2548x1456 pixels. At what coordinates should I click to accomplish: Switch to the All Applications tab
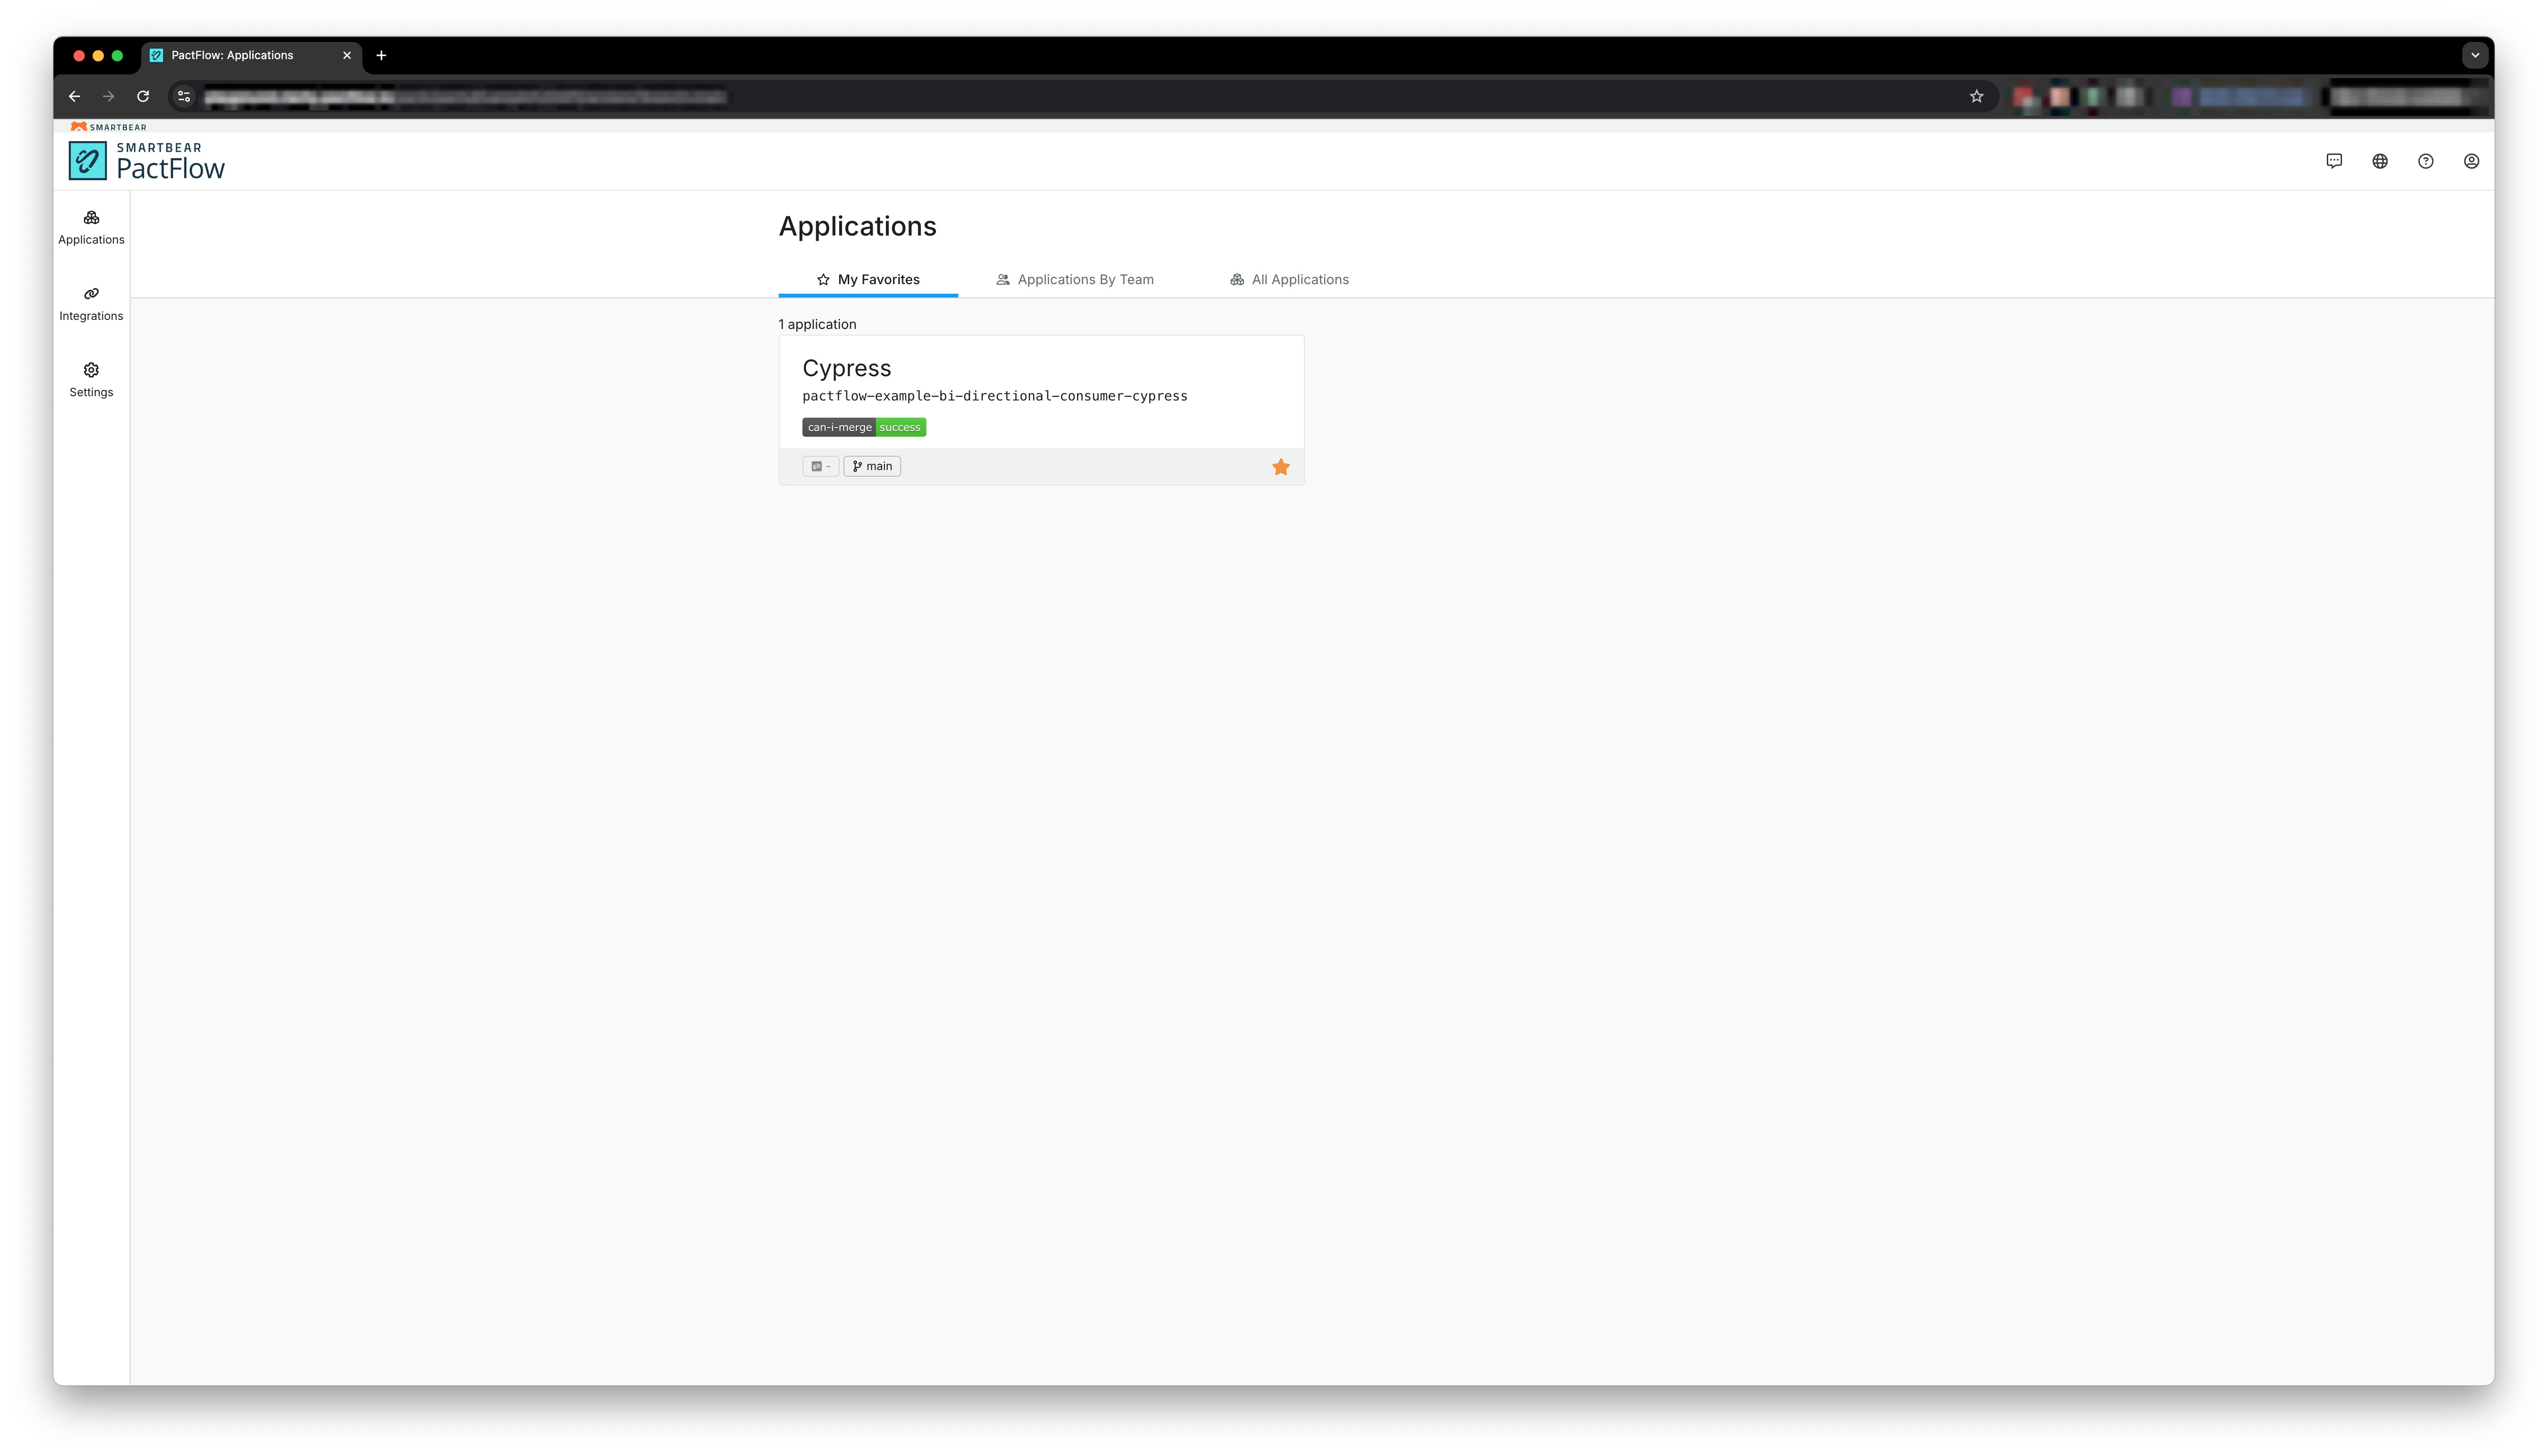tap(1289, 279)
